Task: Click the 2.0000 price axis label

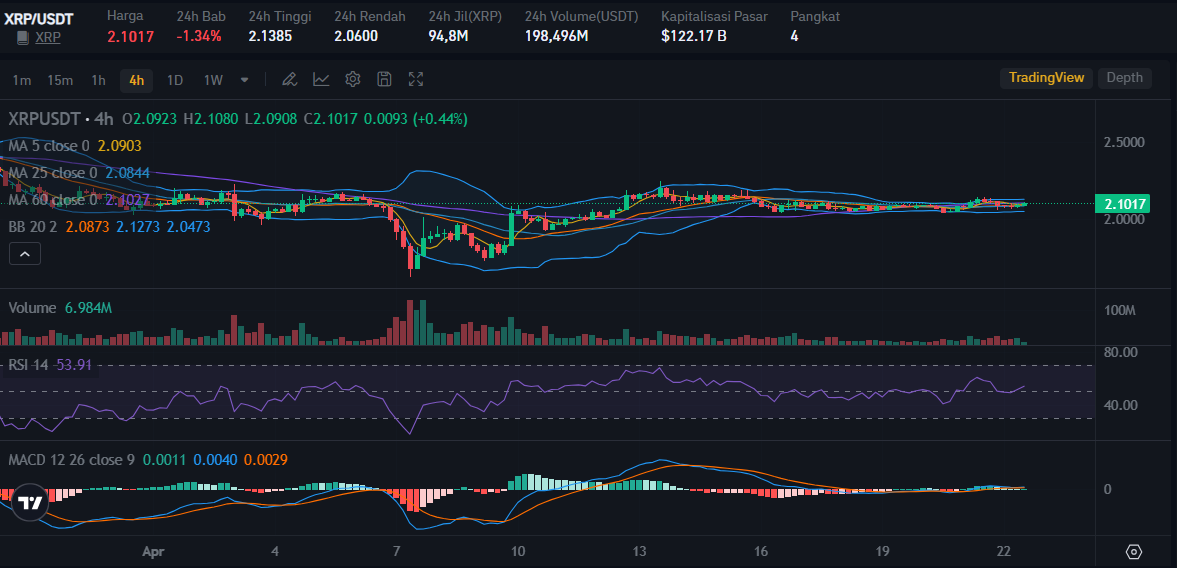Action: [1124, 219]
